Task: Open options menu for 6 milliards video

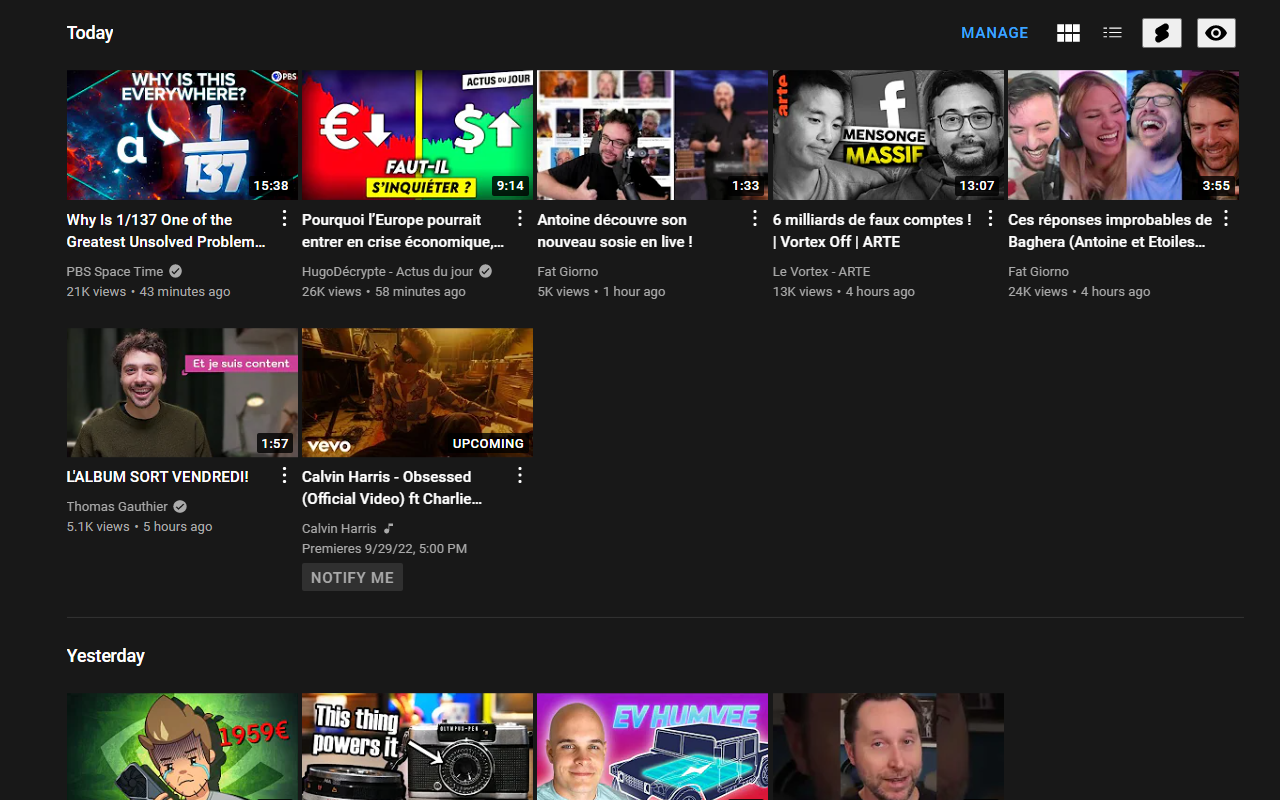Action: 991,218
